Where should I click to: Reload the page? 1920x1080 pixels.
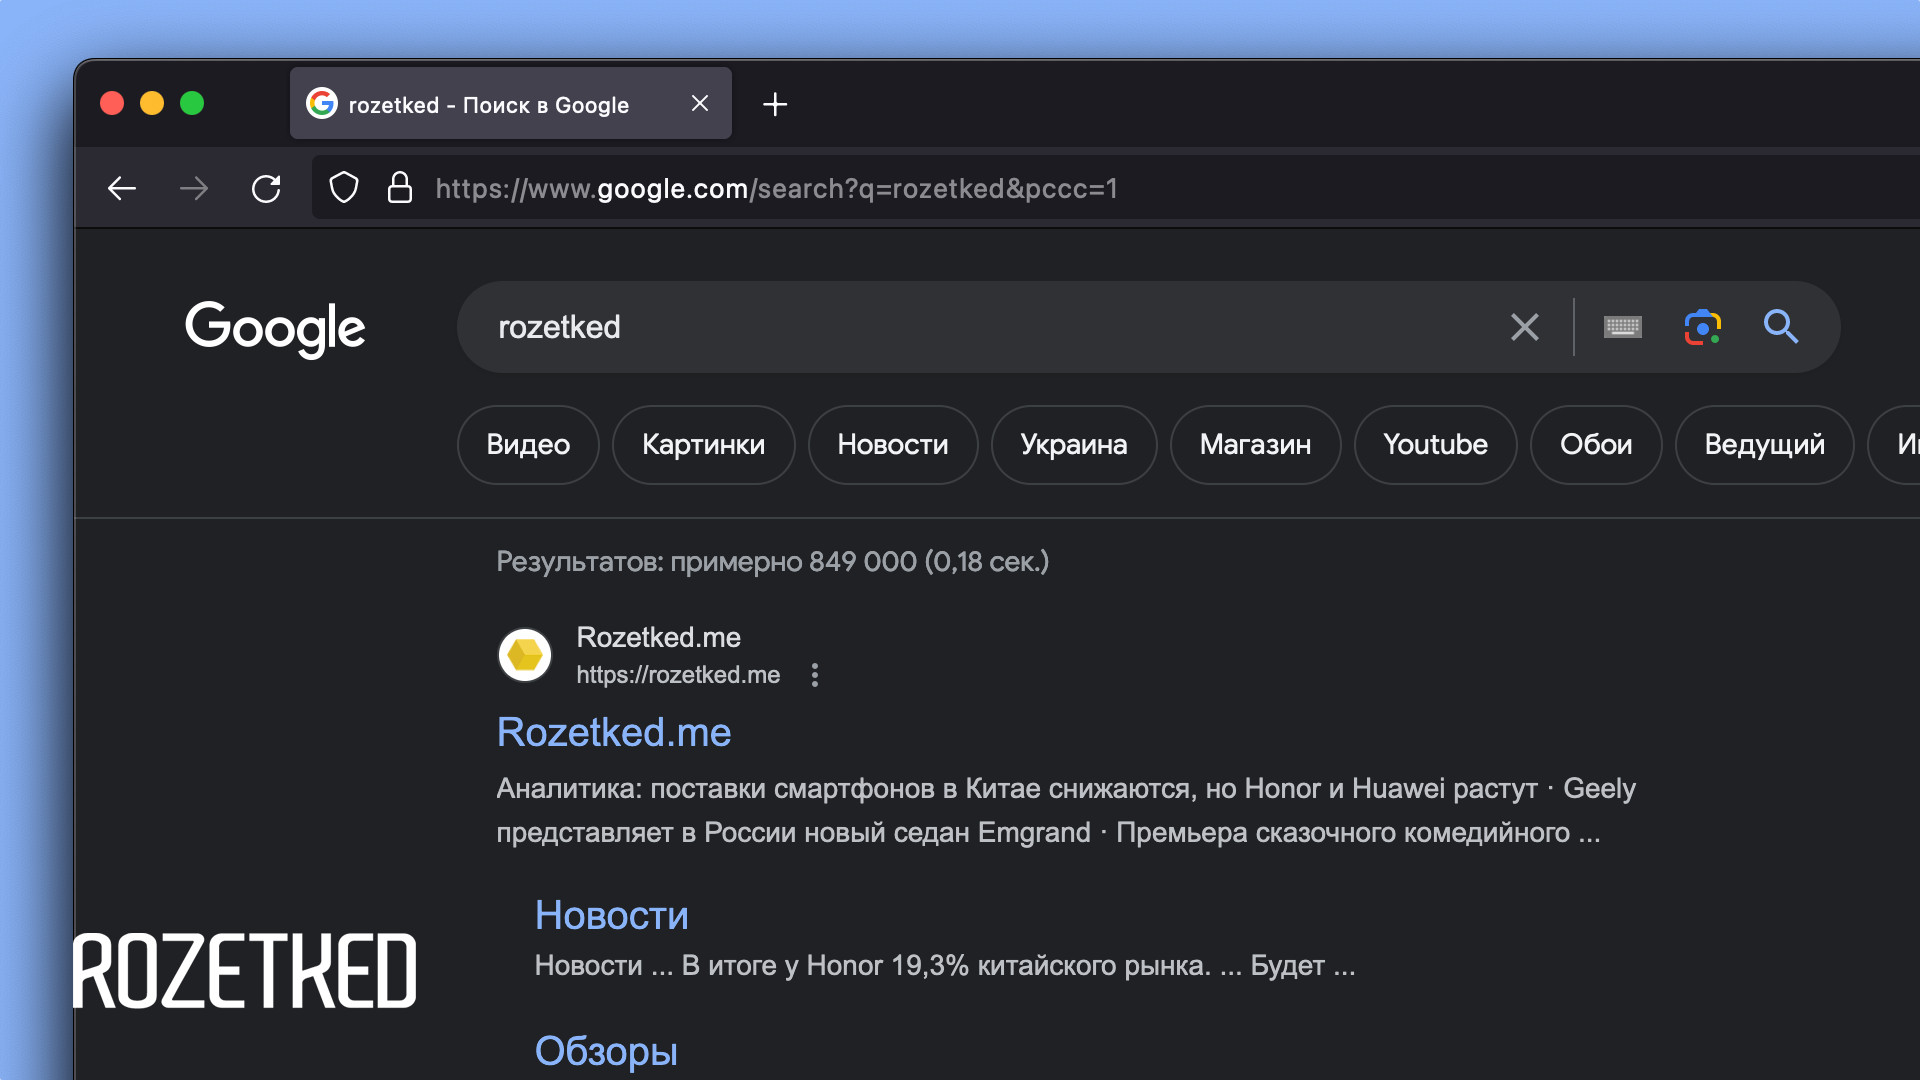point(266,188)
